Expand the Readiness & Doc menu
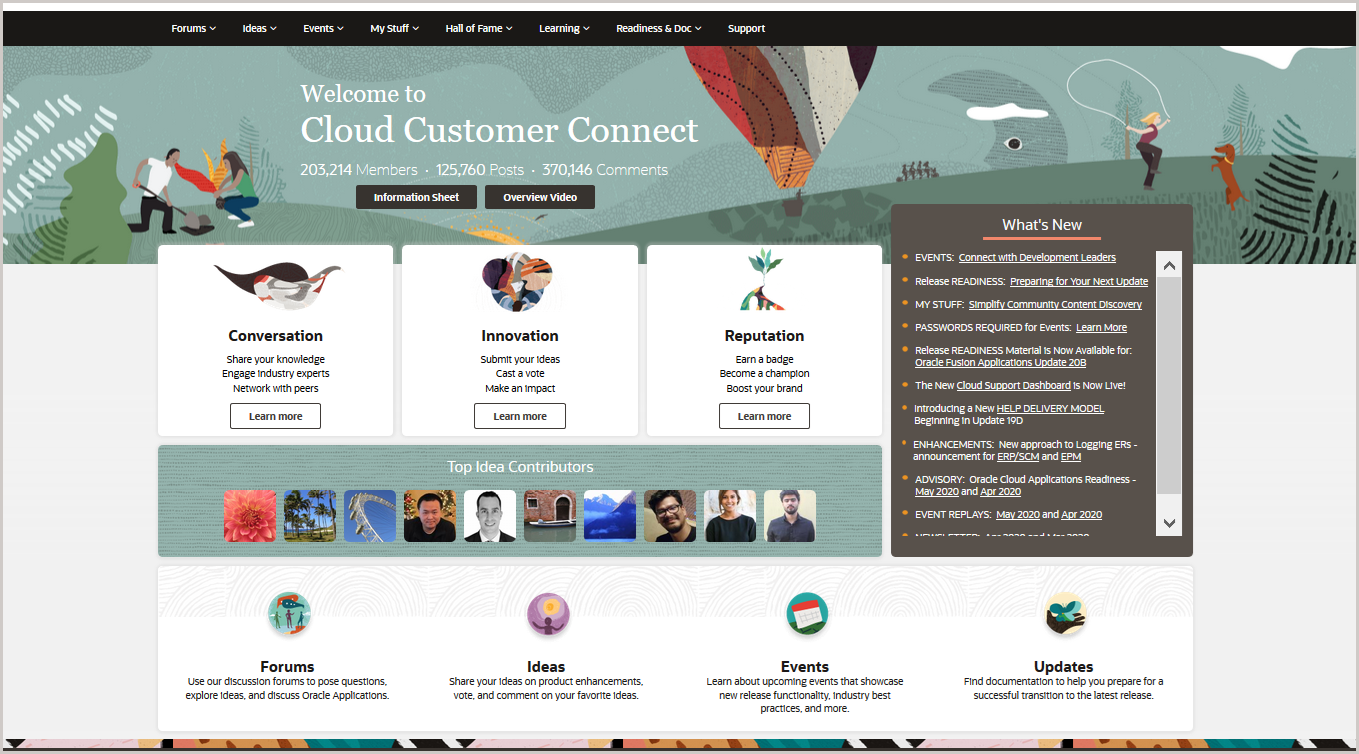The width and height of the screenshot is (1359, 754). pyautogui.click(x=658, y=28)
